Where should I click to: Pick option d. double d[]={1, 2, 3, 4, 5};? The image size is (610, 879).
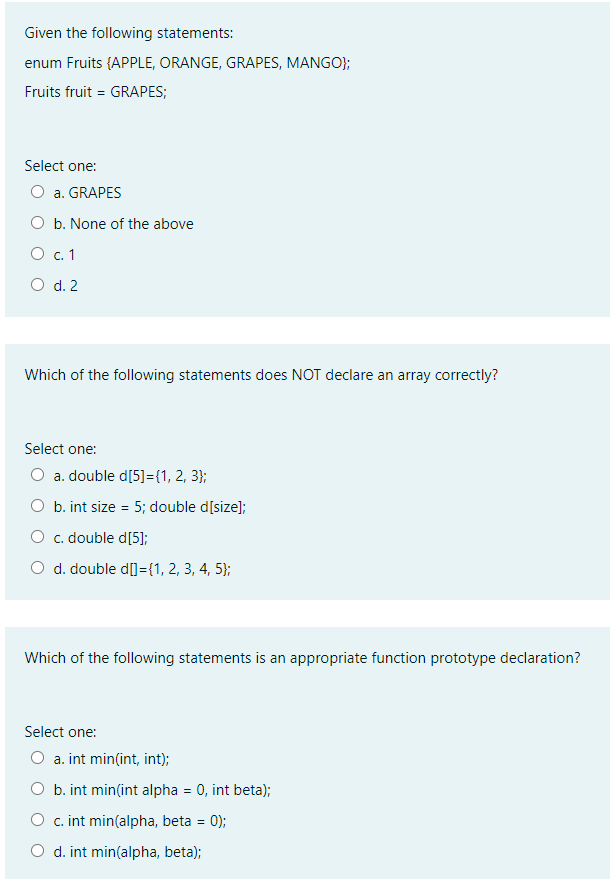pos(37,567)
